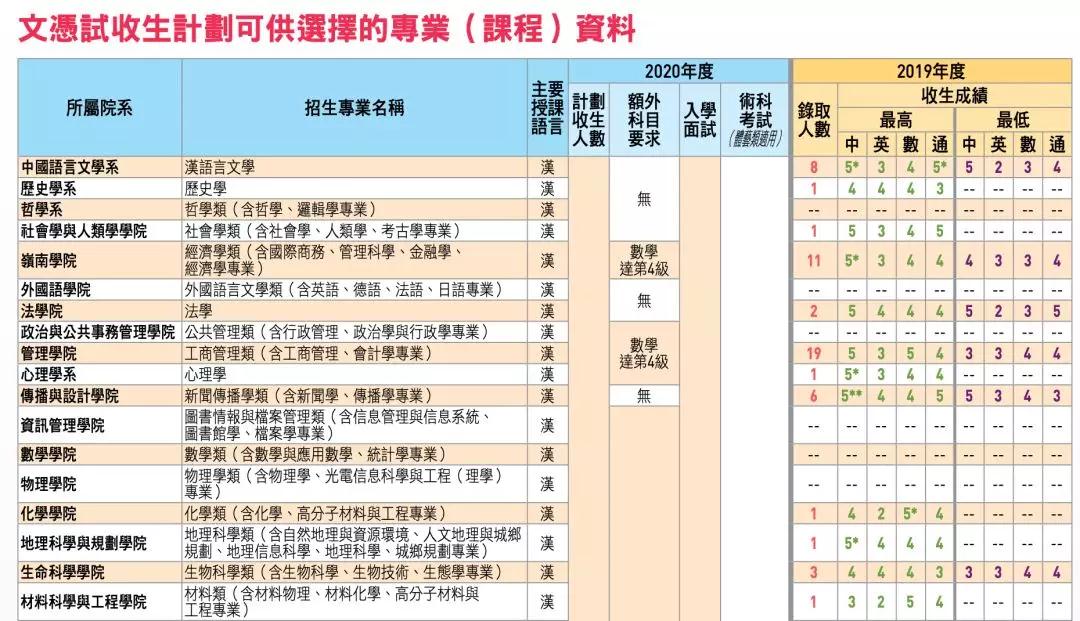Select the 所屬院系 column header
The height and width of the screenshot is (621, 1080).
pos(99,109)
